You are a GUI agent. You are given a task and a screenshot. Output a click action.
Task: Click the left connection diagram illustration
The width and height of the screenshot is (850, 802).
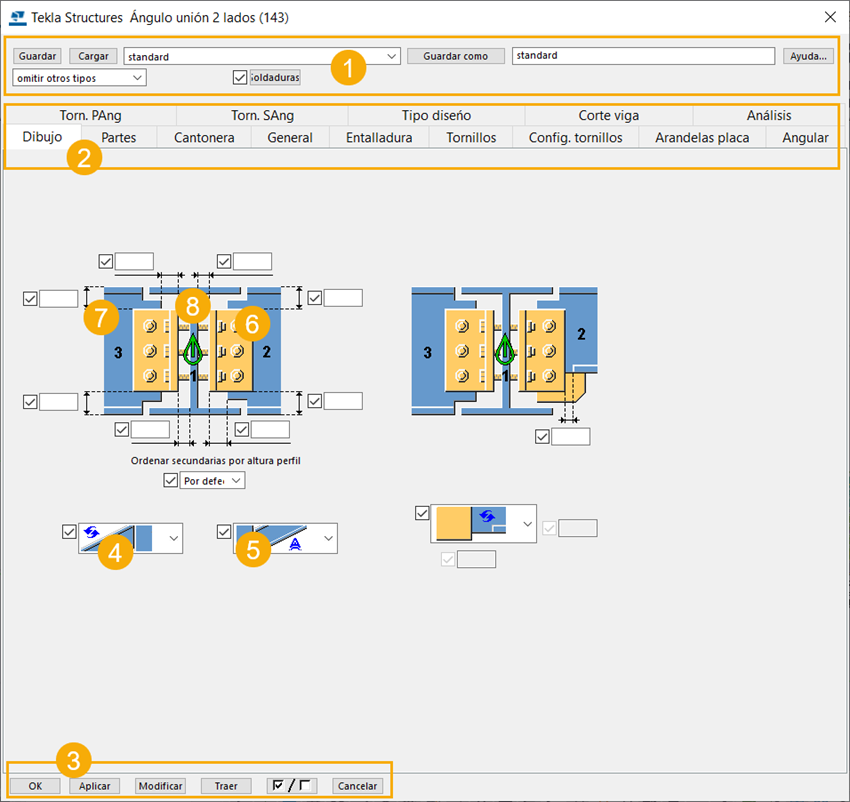[193, 351]
